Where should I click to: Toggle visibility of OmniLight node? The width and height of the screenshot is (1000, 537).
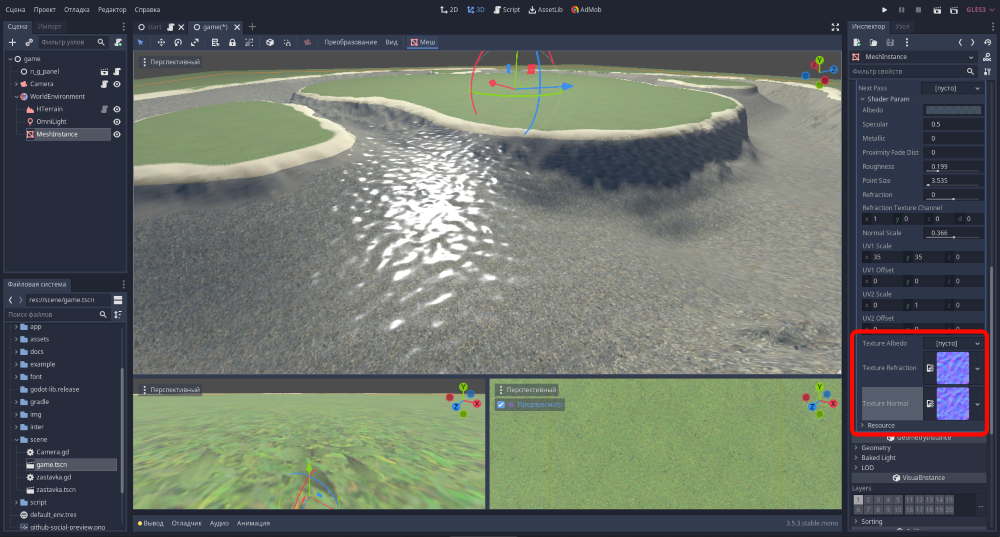(x=117, y=121)
